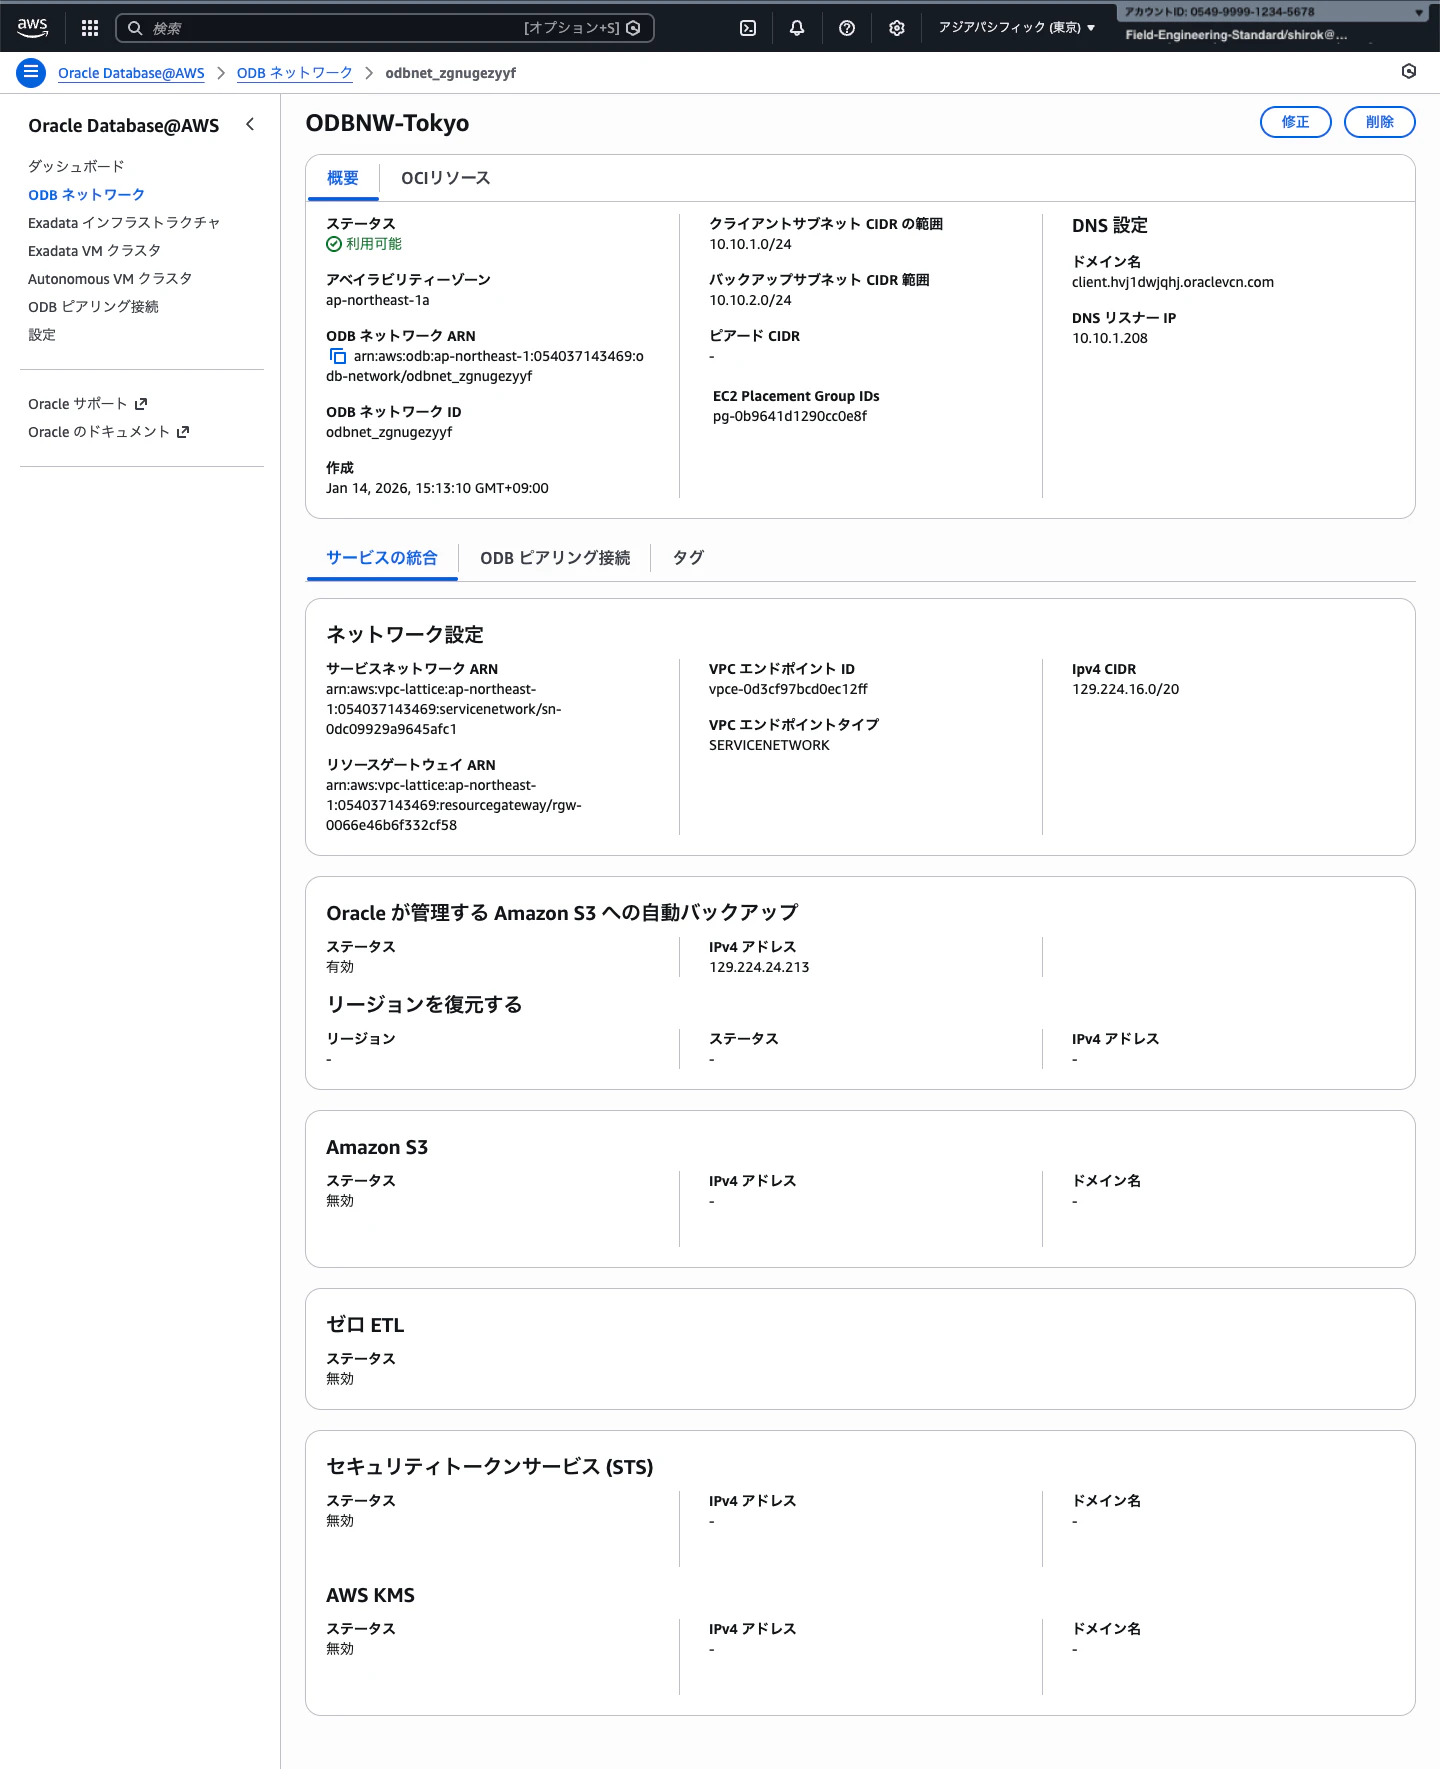Click external link icon for Oracle のドキュメント

pyautogui.click(x=183, y=432)
